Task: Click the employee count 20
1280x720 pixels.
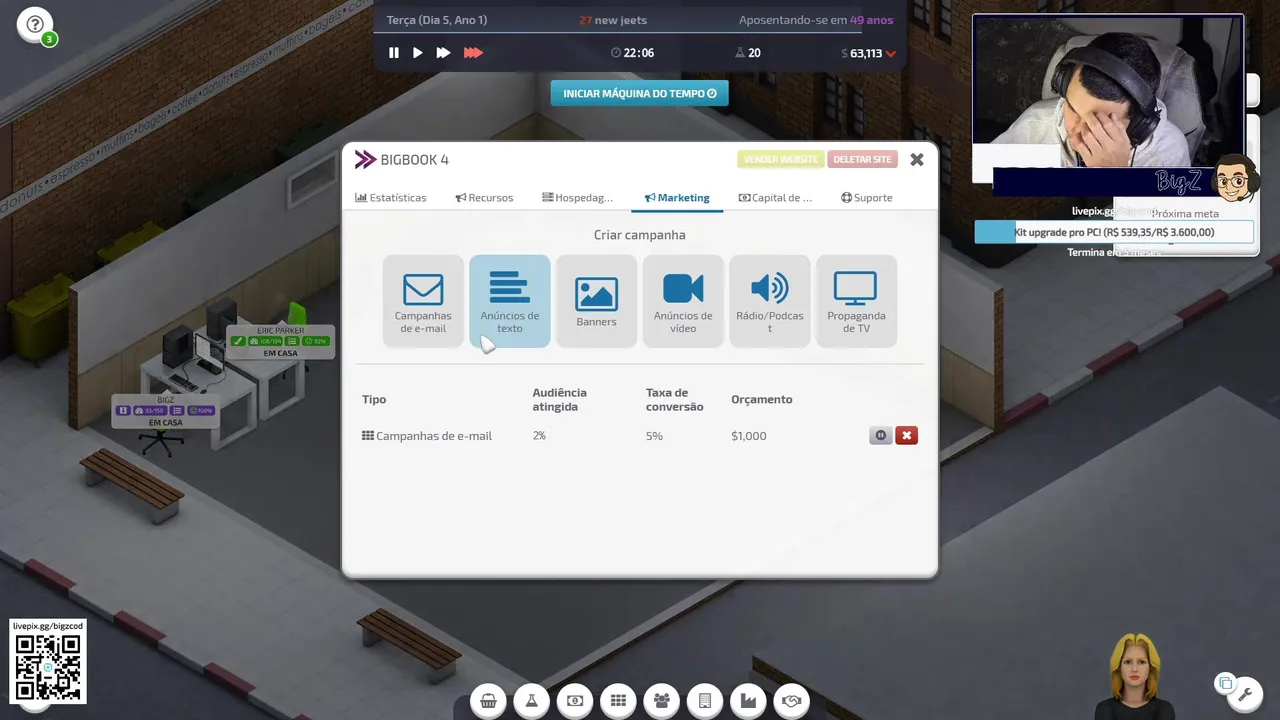Action: pos(747,53)
